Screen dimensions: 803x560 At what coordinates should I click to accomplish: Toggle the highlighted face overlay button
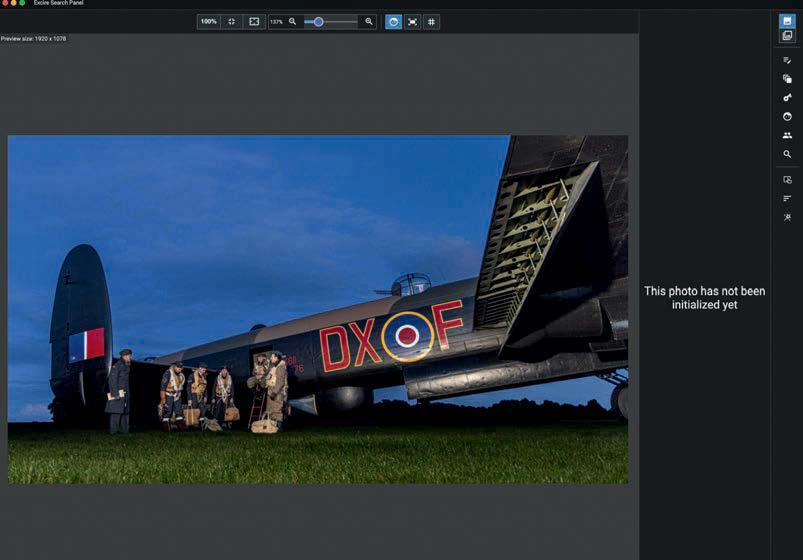coord(393,21)
